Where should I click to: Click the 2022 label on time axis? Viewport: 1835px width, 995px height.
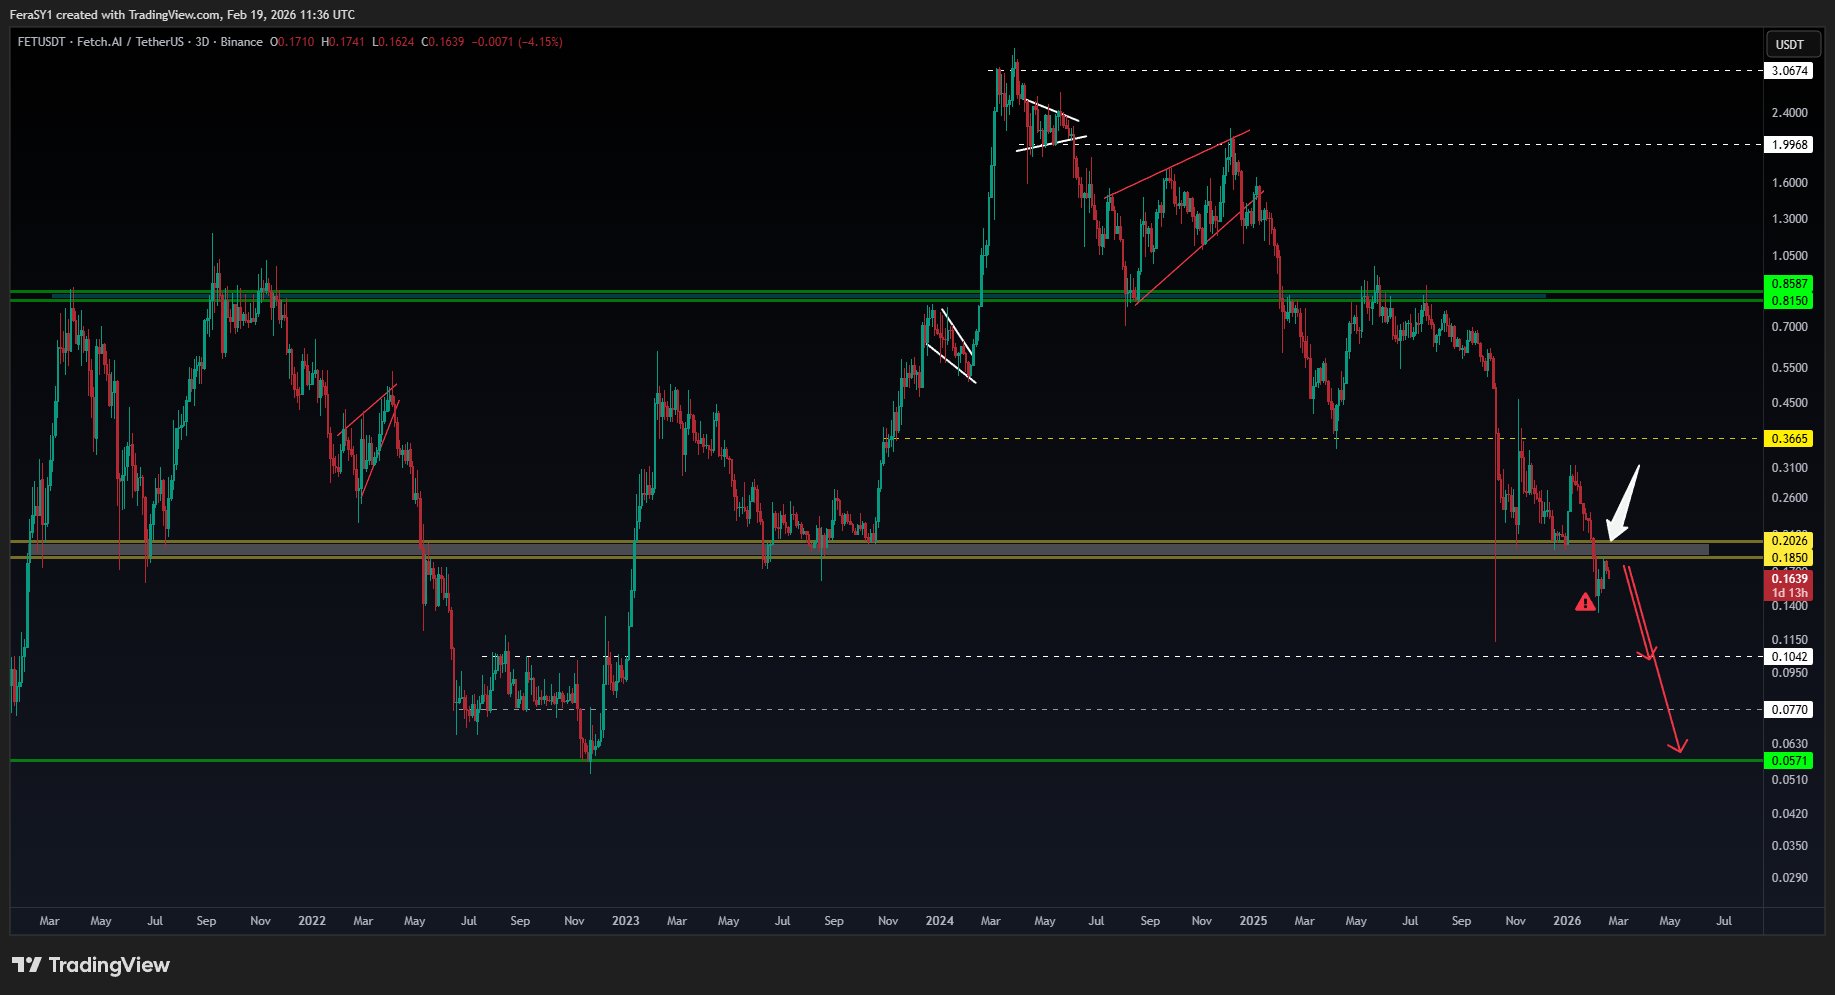(312, 921)
